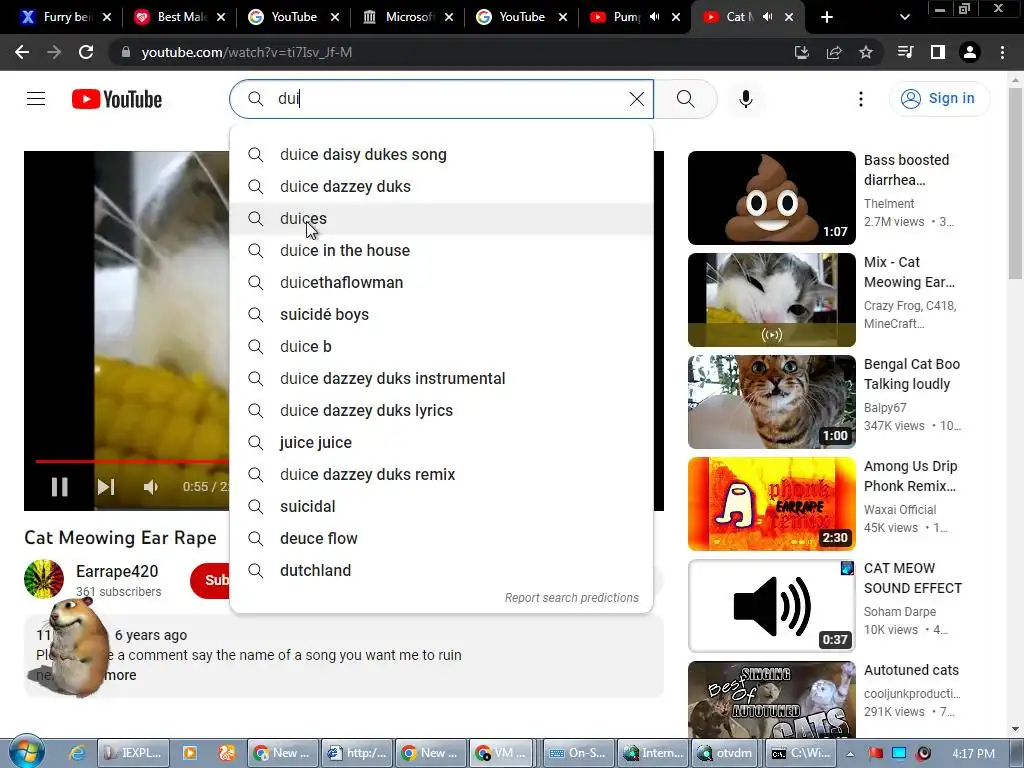Open Among Us Drip Phonk Remix thumbnail
The image size is (1024, 768).
tap(771, 504)
